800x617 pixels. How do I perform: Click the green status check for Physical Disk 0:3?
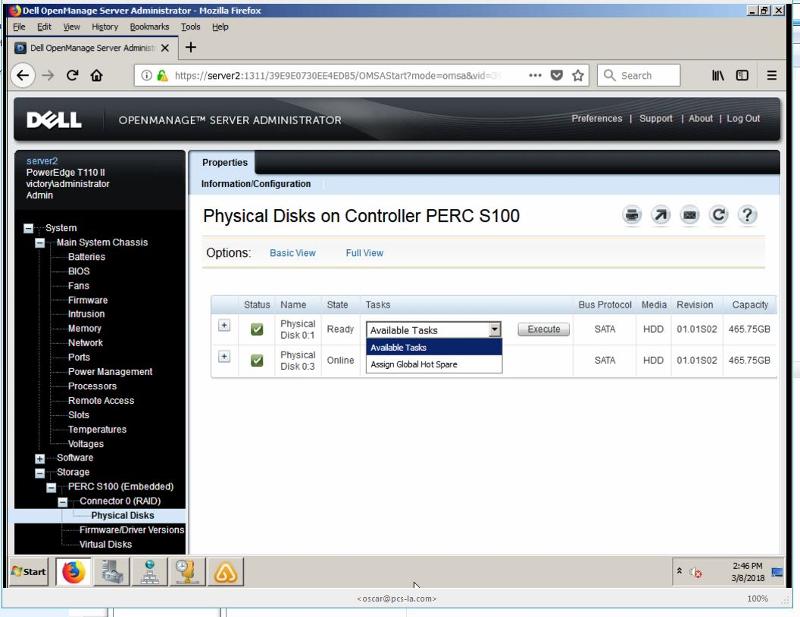[x=257, y=361]
